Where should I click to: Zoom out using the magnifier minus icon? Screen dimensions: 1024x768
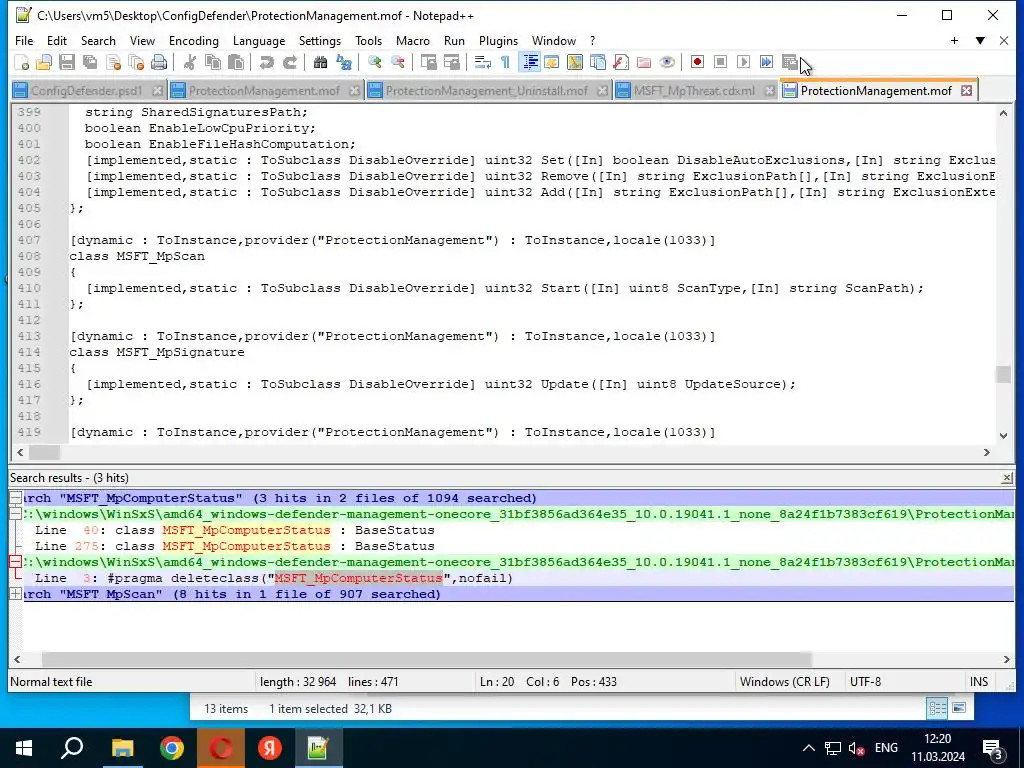click(x=397, y=62)
